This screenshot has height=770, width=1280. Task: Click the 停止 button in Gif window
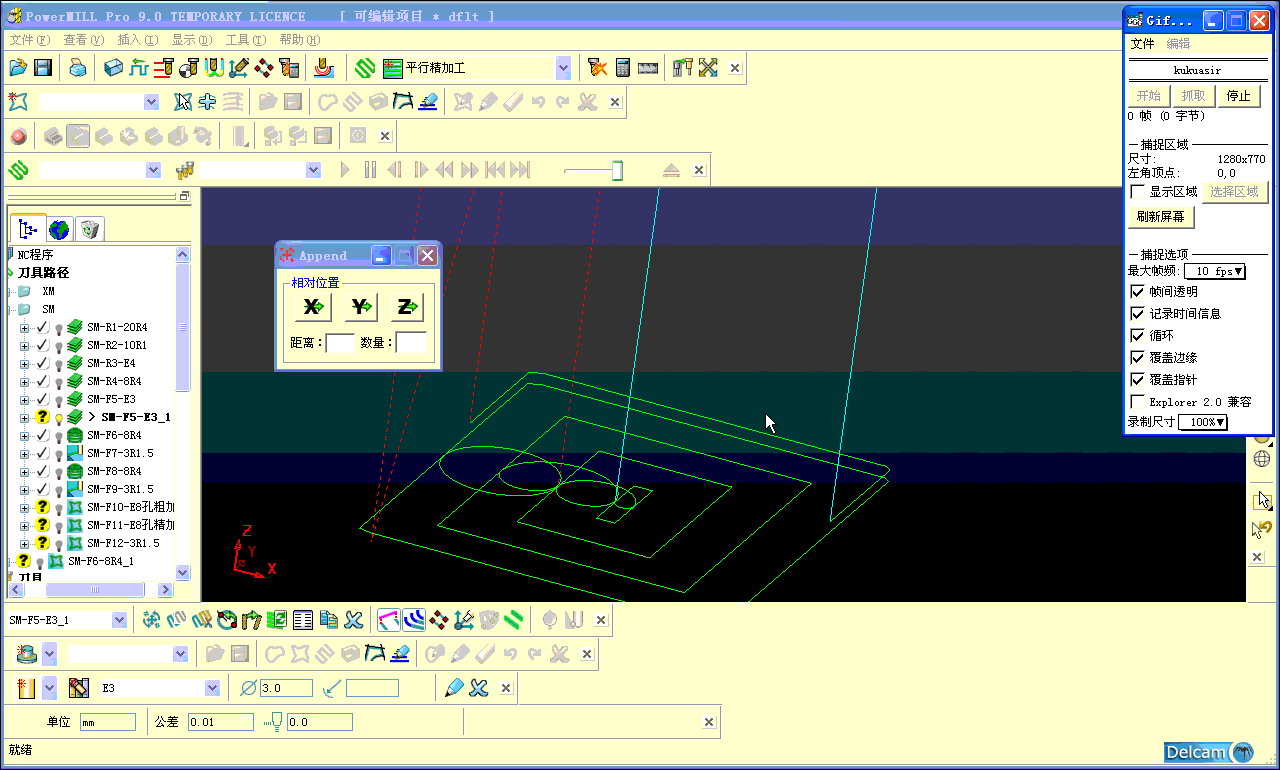coord(1239,96)
